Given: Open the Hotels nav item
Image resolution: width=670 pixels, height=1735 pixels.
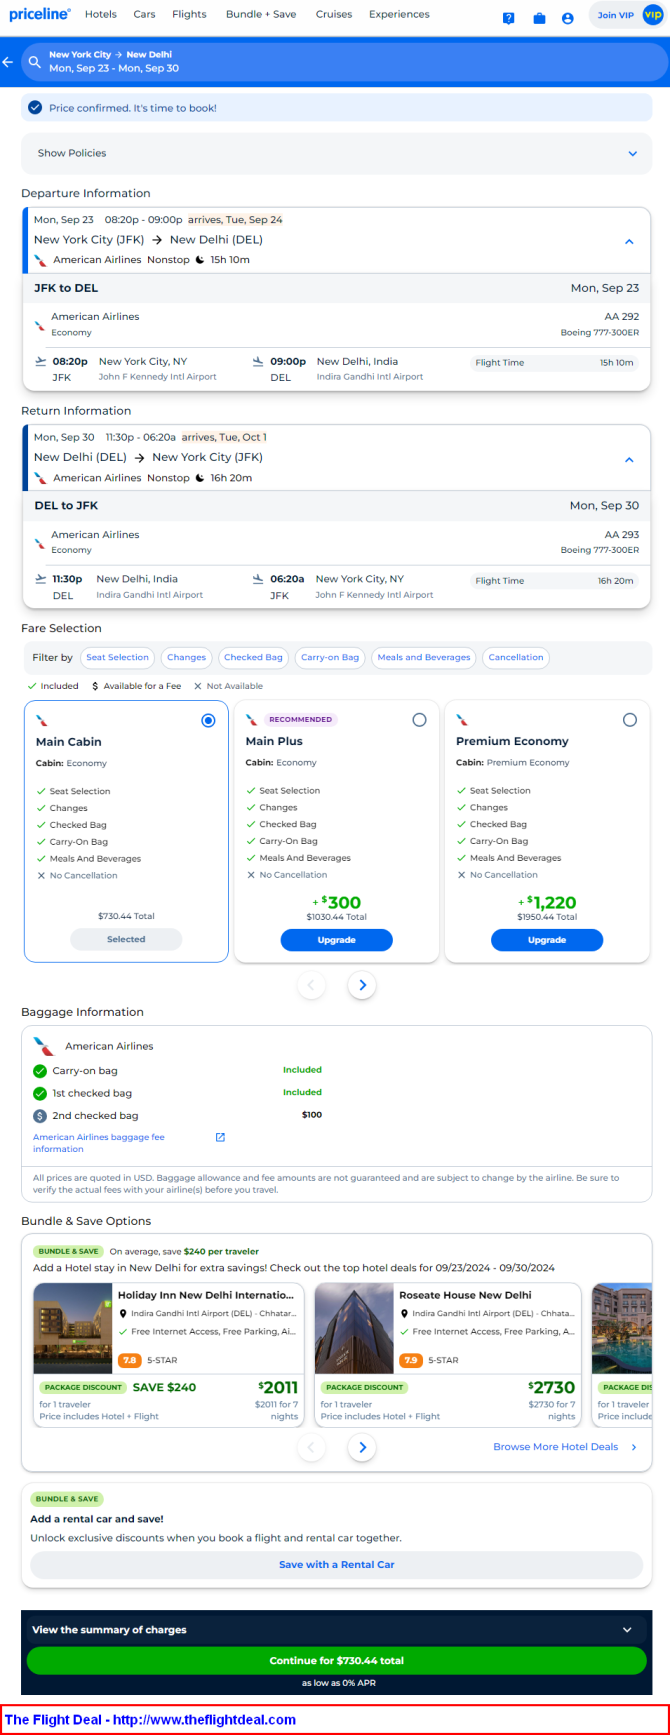Looking at the screenshot, I should tap(101, 14).
